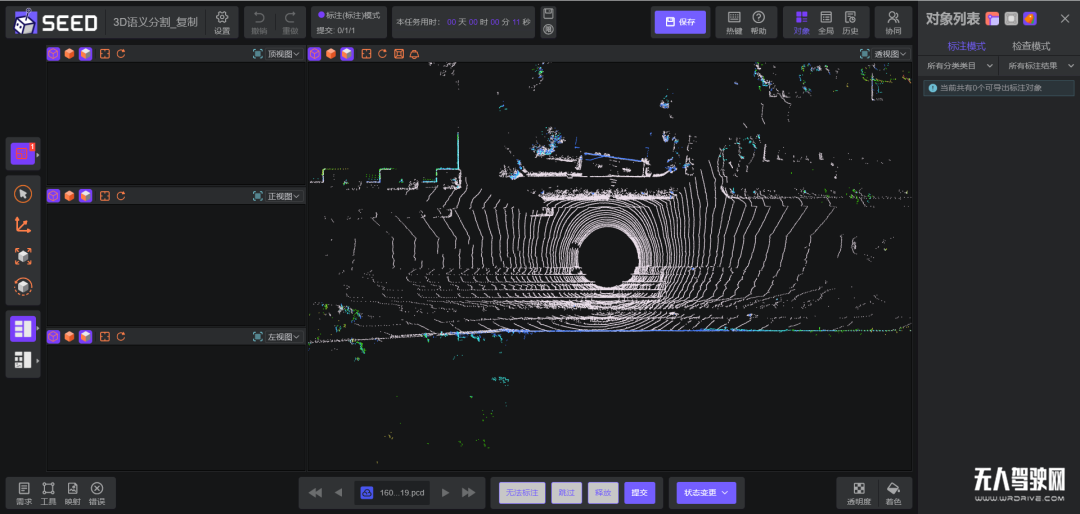Screen dimensions: 1080x514
Task: Toggle the bell icon in perspective view toolbar
Action: tap(414, 54)
